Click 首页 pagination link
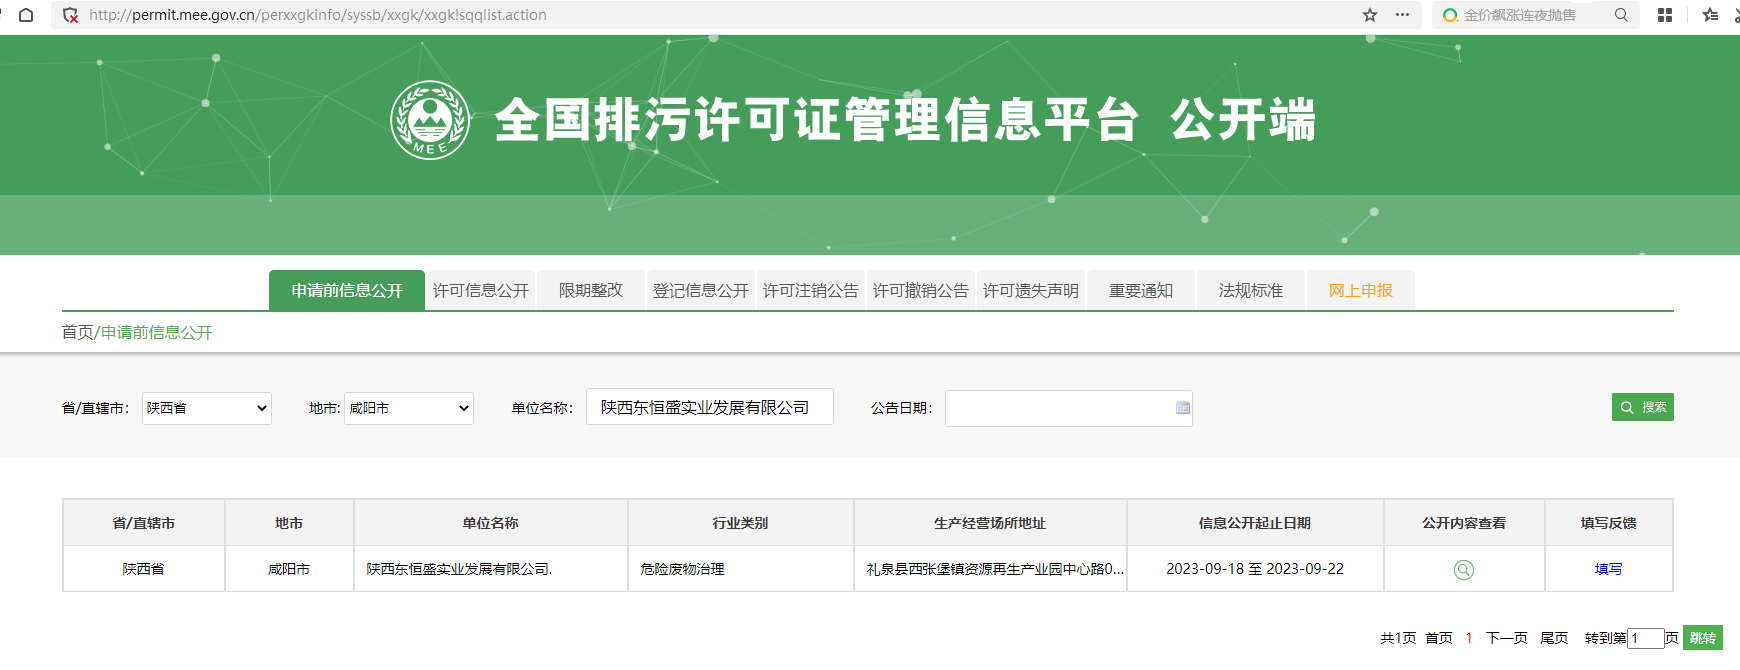Image resolution: width=1740 pixels, height=670 pixels. point(1439,638)
